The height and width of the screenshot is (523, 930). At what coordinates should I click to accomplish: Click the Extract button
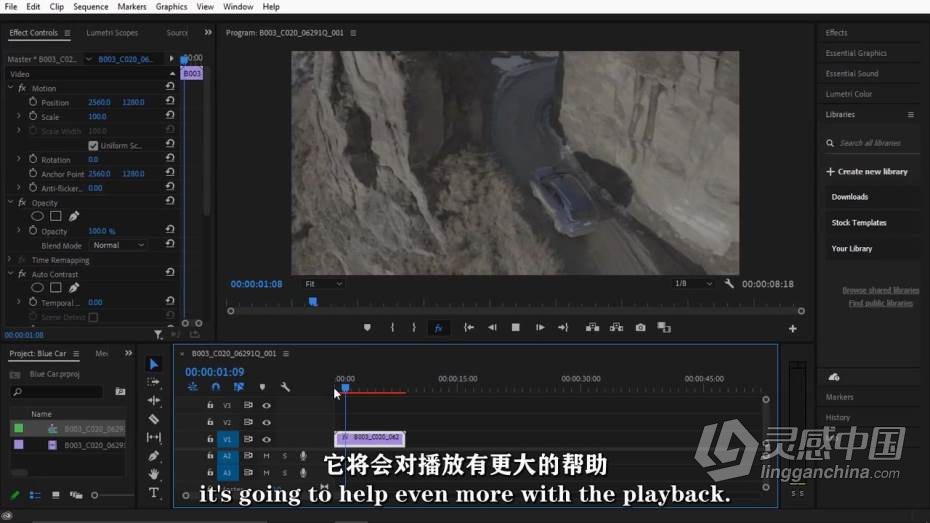pyautogui.click(x=616, y=327)
